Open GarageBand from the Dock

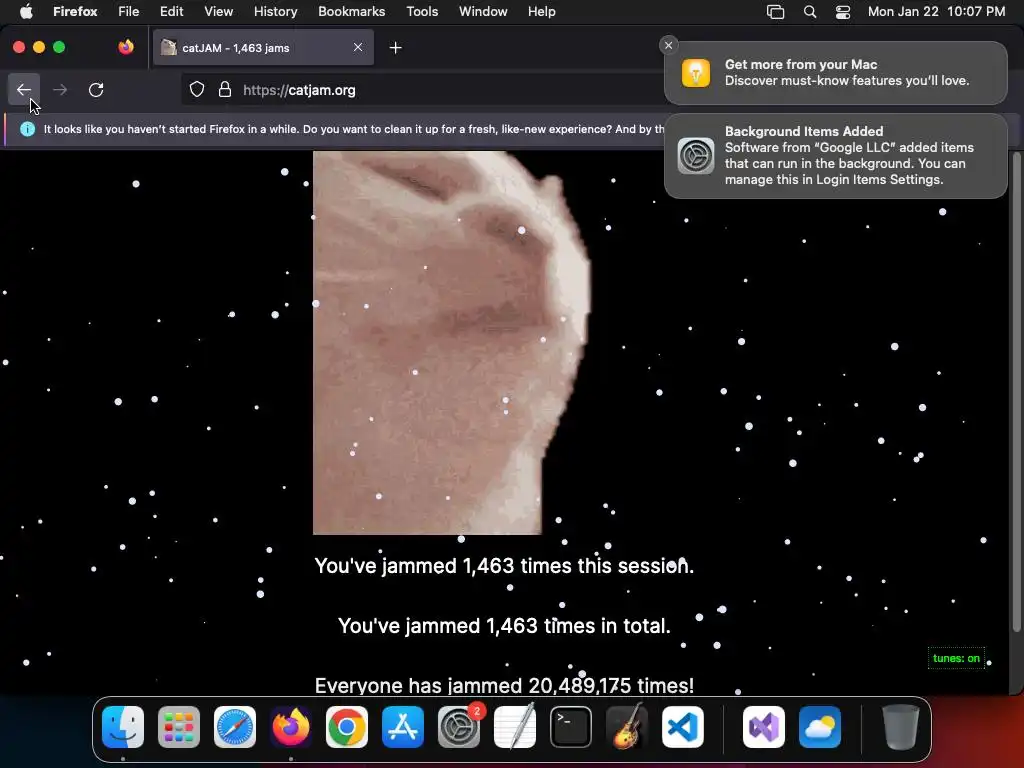point(627,727)
